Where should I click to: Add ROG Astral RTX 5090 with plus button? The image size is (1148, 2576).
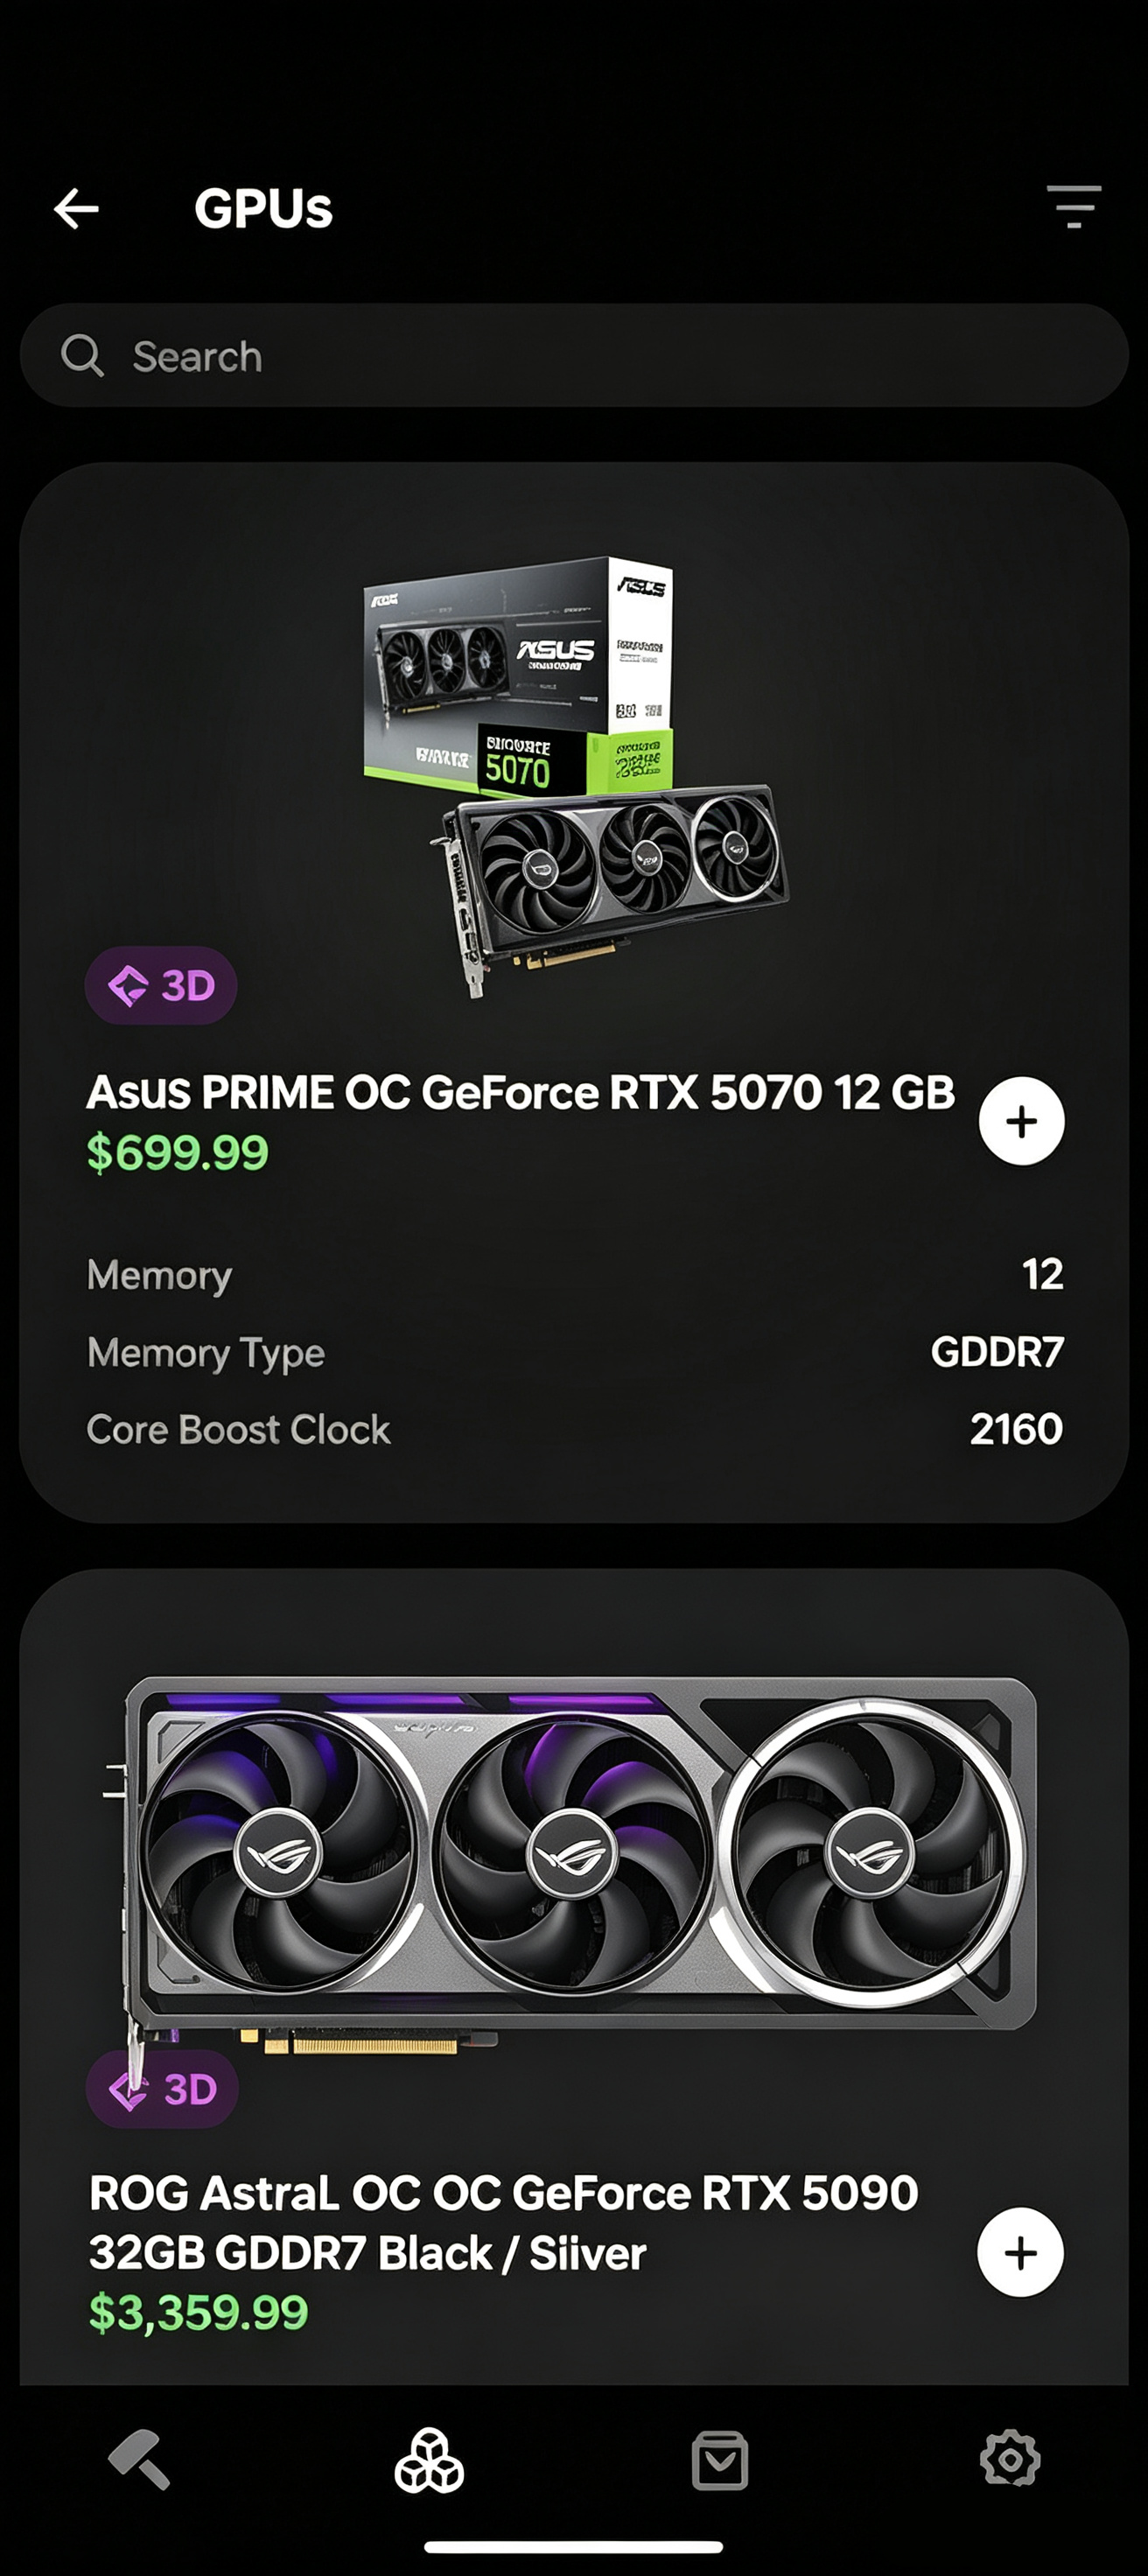[1020, 2252]
